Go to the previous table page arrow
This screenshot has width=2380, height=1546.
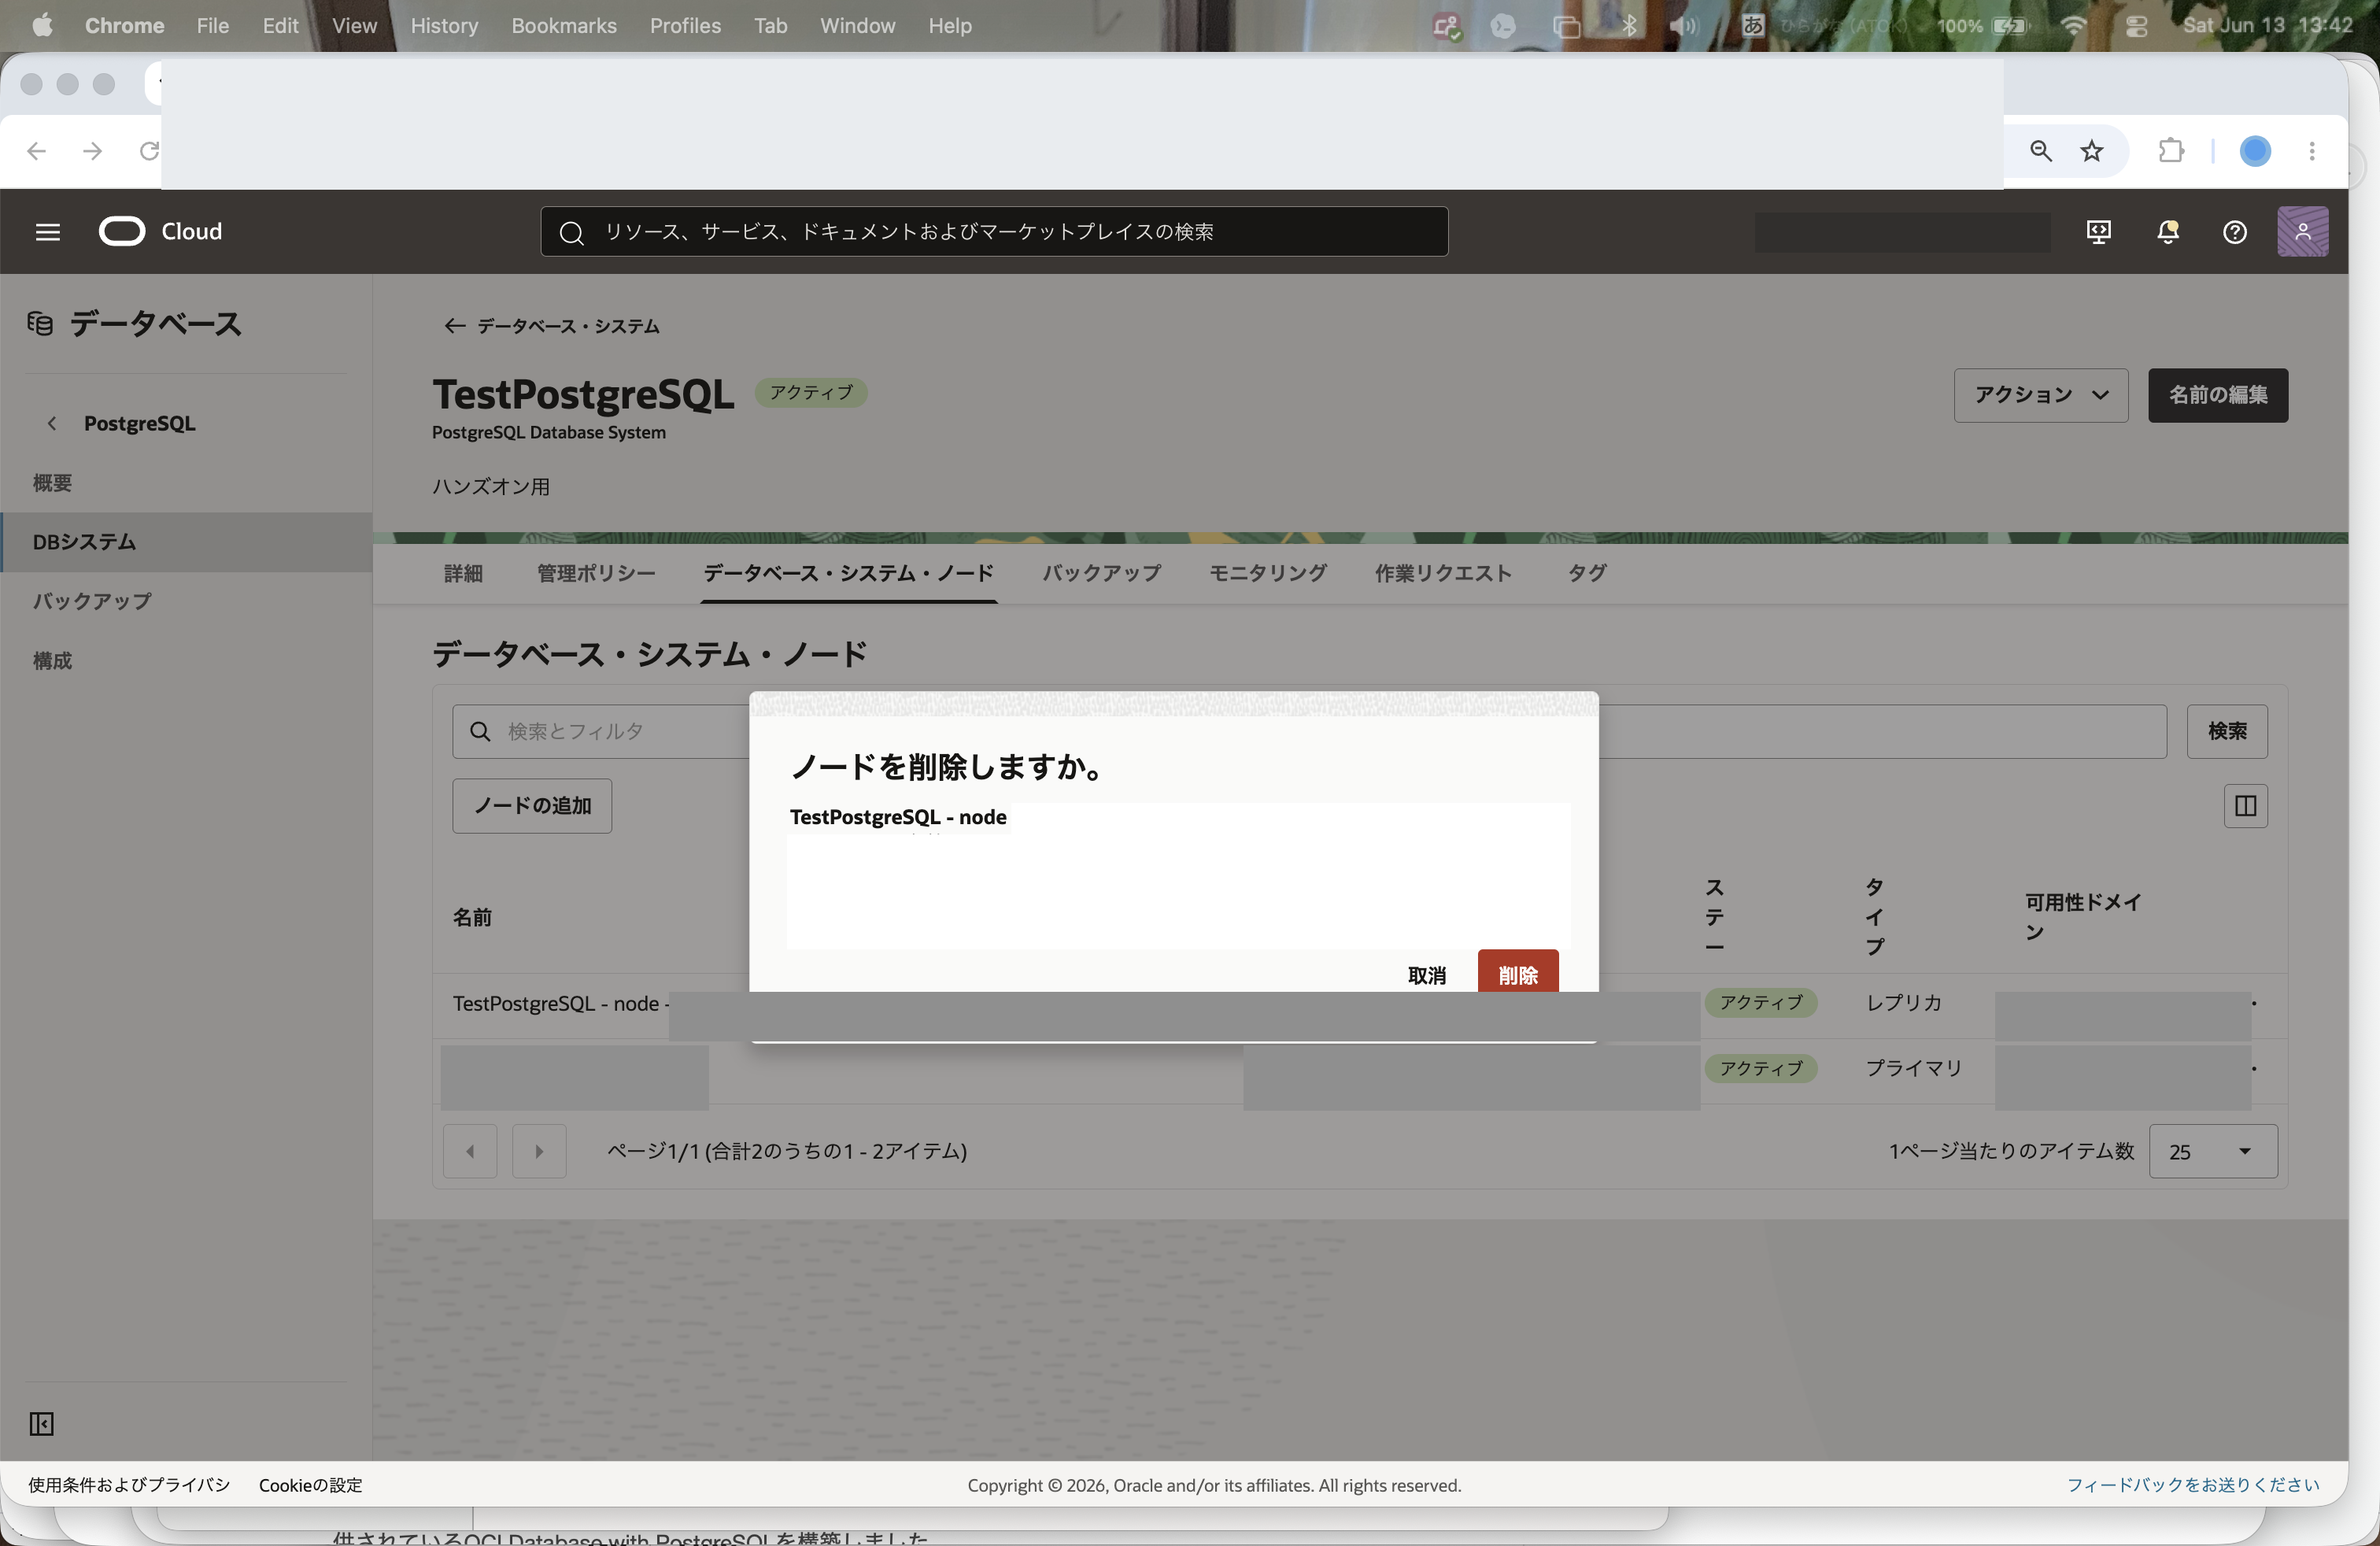pos(470,1151)
